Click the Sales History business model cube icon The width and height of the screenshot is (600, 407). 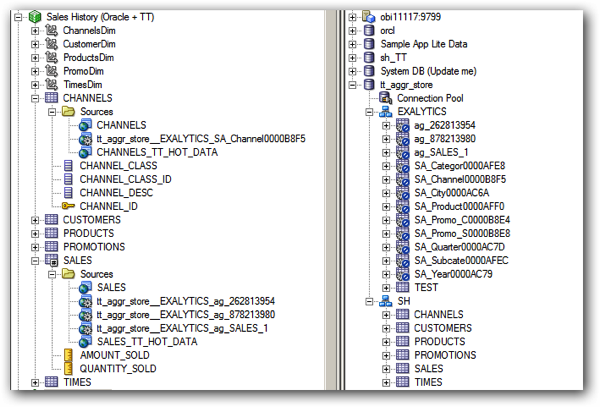click(x=35, y=17)
